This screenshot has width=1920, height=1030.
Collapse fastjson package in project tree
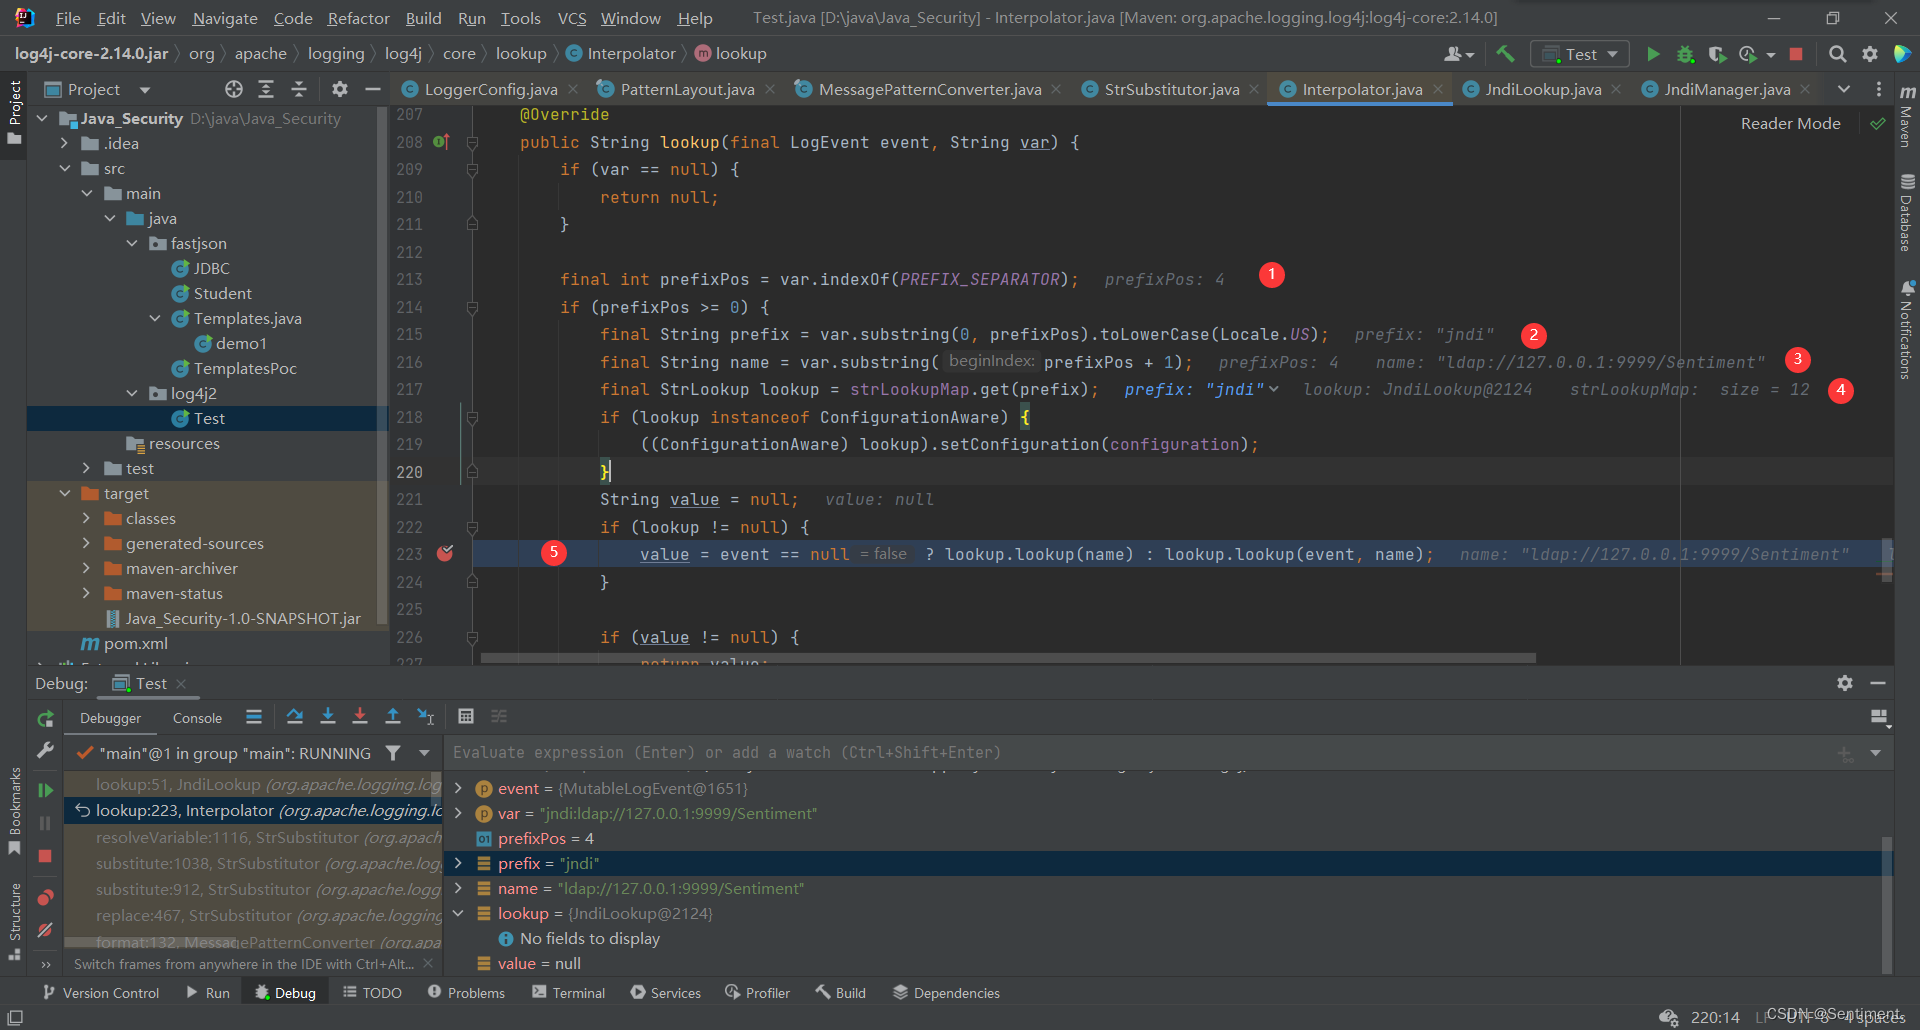(132, 243)
